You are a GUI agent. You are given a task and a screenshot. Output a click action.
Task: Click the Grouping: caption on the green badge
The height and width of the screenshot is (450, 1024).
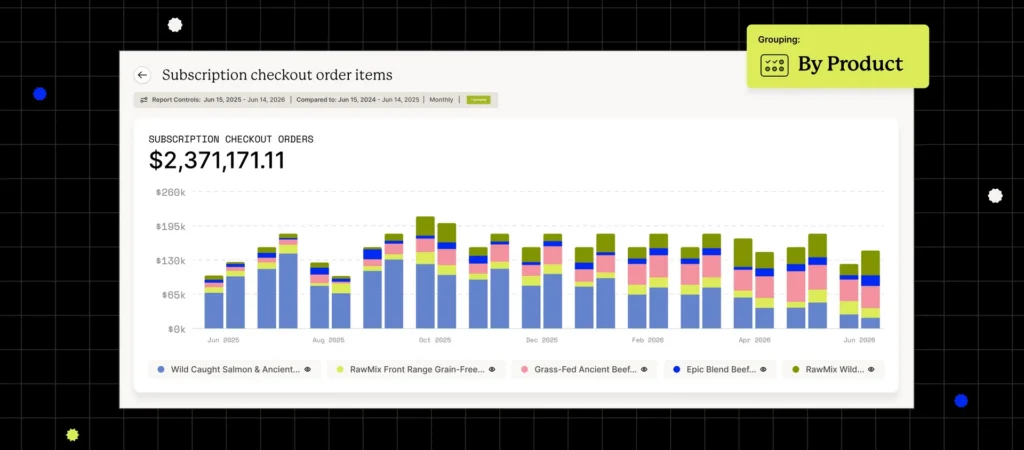pyautogui.click(x=778, y=40)
